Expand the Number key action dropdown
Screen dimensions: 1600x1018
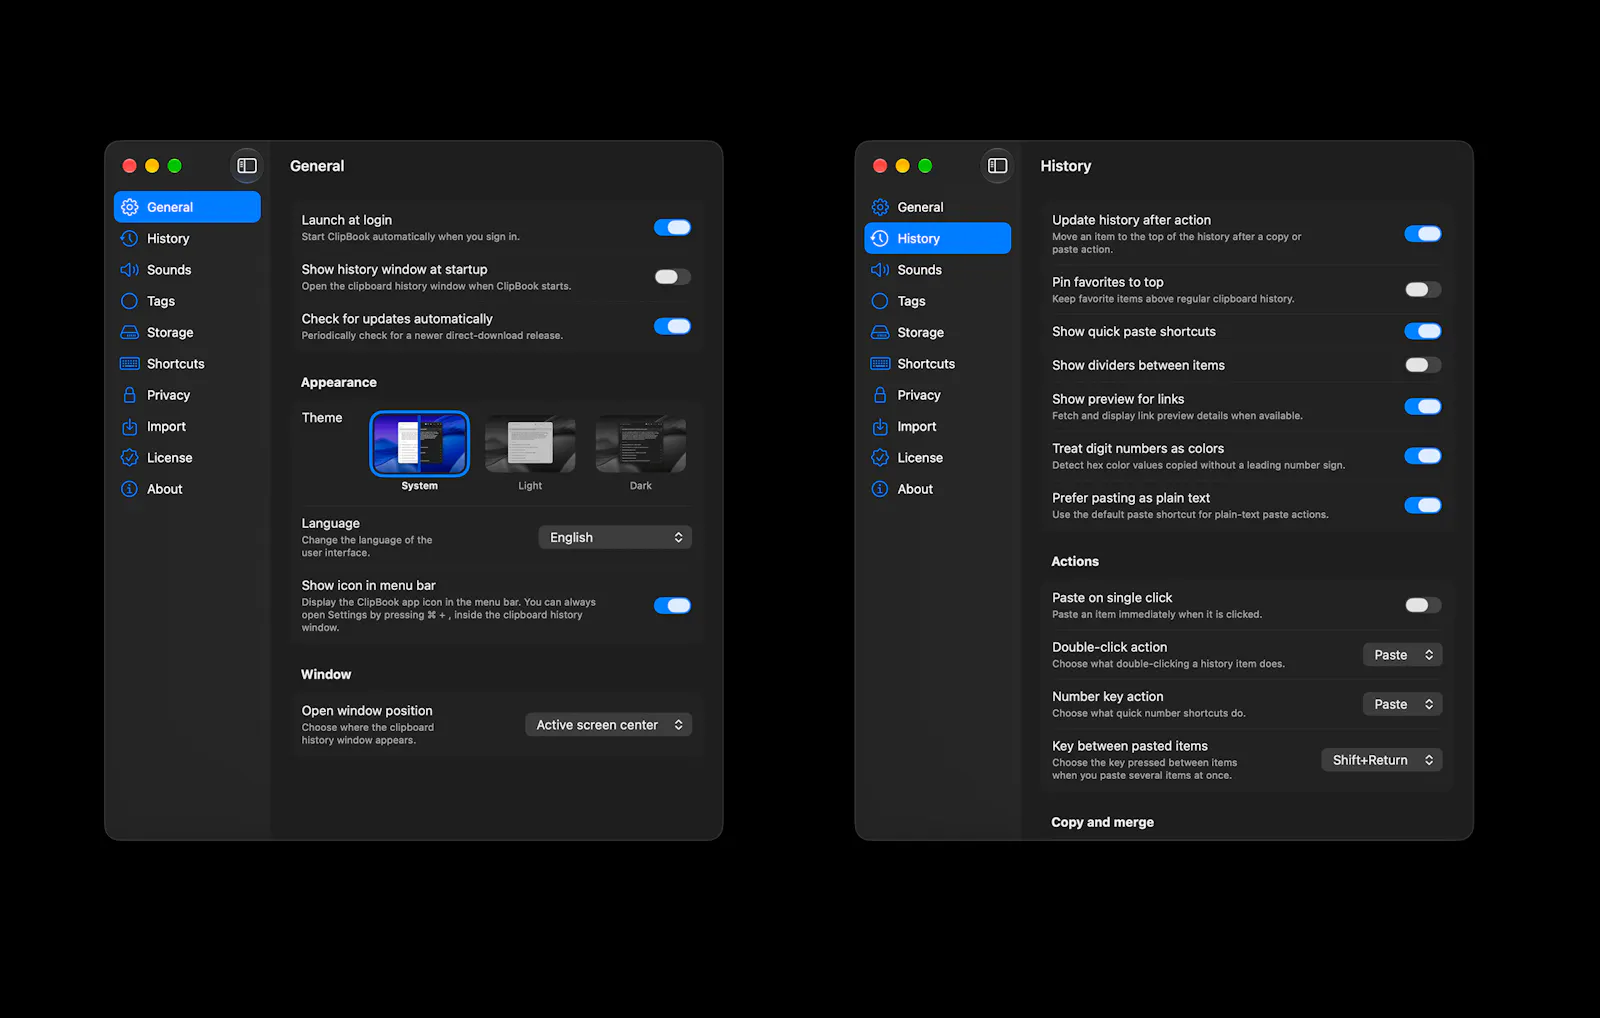click(1403, 704)
